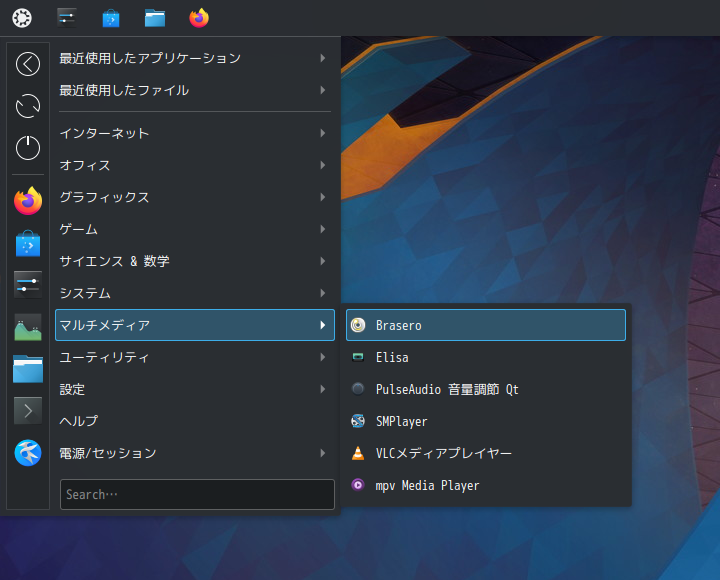Screen dimensions: 720x580
Task: Expand arrow next to ユーティリティ
Action: tap(323, 357)
